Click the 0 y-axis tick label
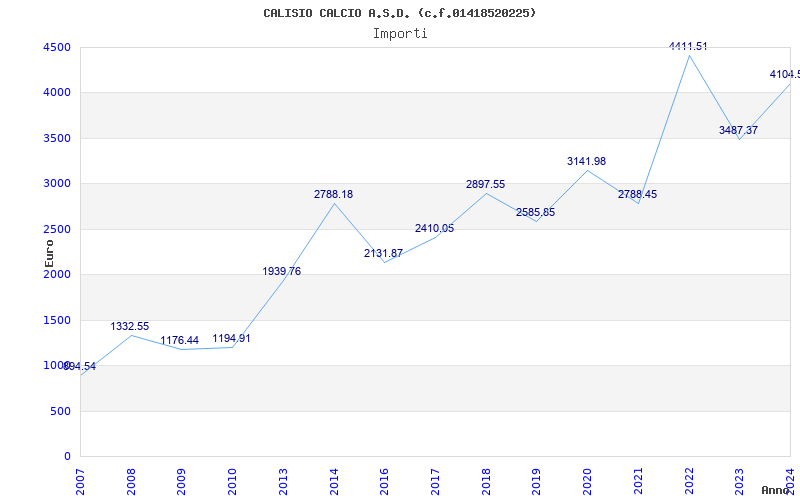Screen dimensions: 800x500 click(x=67, y=457)
